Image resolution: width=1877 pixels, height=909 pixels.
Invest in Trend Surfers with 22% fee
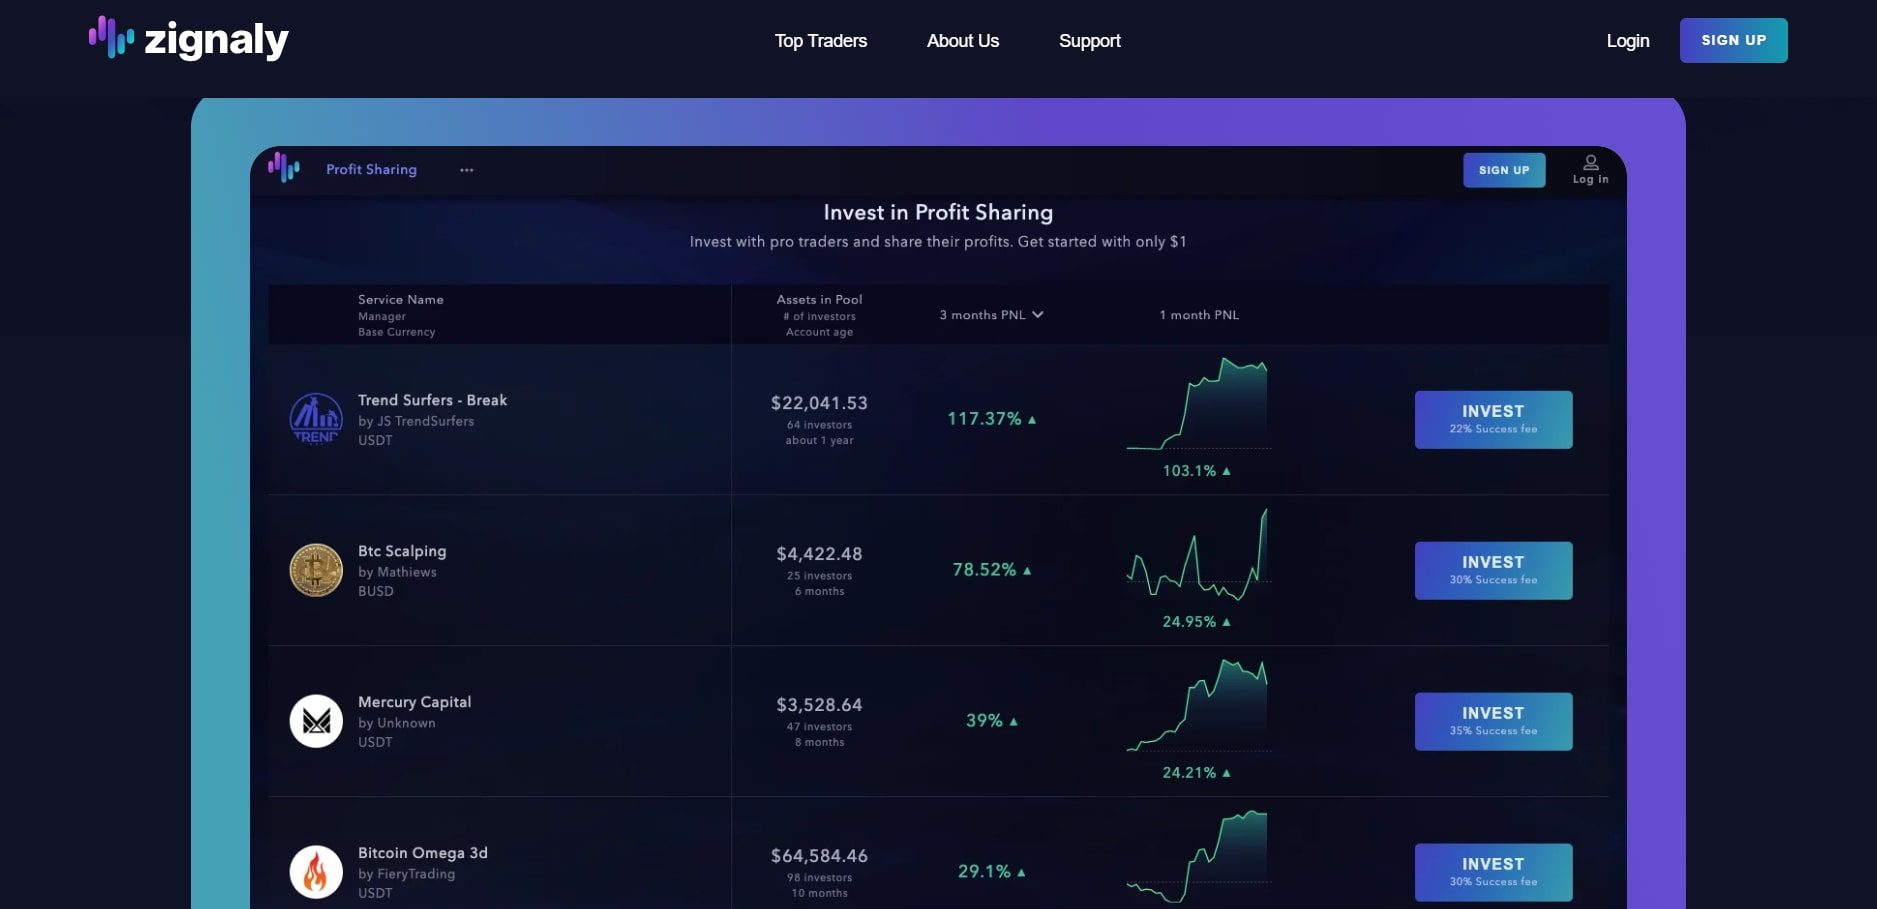coord(1493,420)
